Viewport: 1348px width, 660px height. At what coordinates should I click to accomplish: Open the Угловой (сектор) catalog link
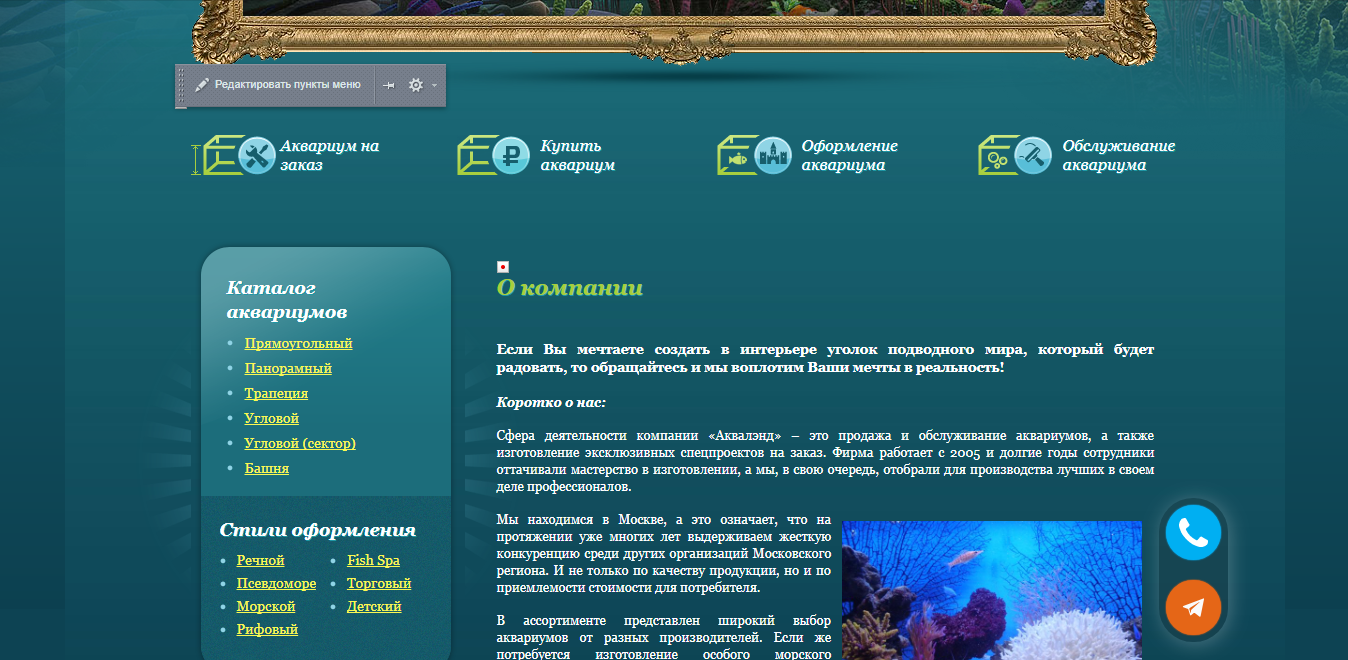tap(300, 443)
